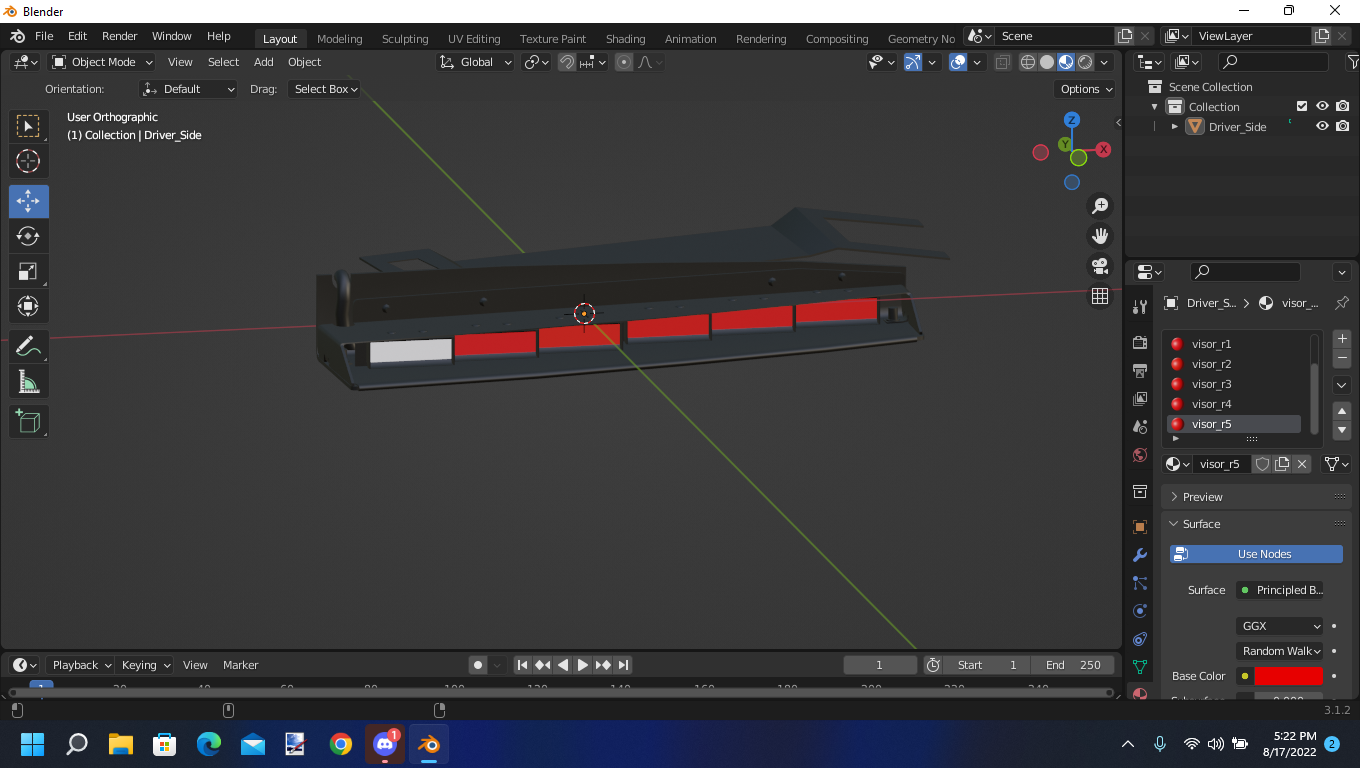Click the zoom magnifier viewport icon
Screen dimensions: 1360x768
coord(1100,206)
